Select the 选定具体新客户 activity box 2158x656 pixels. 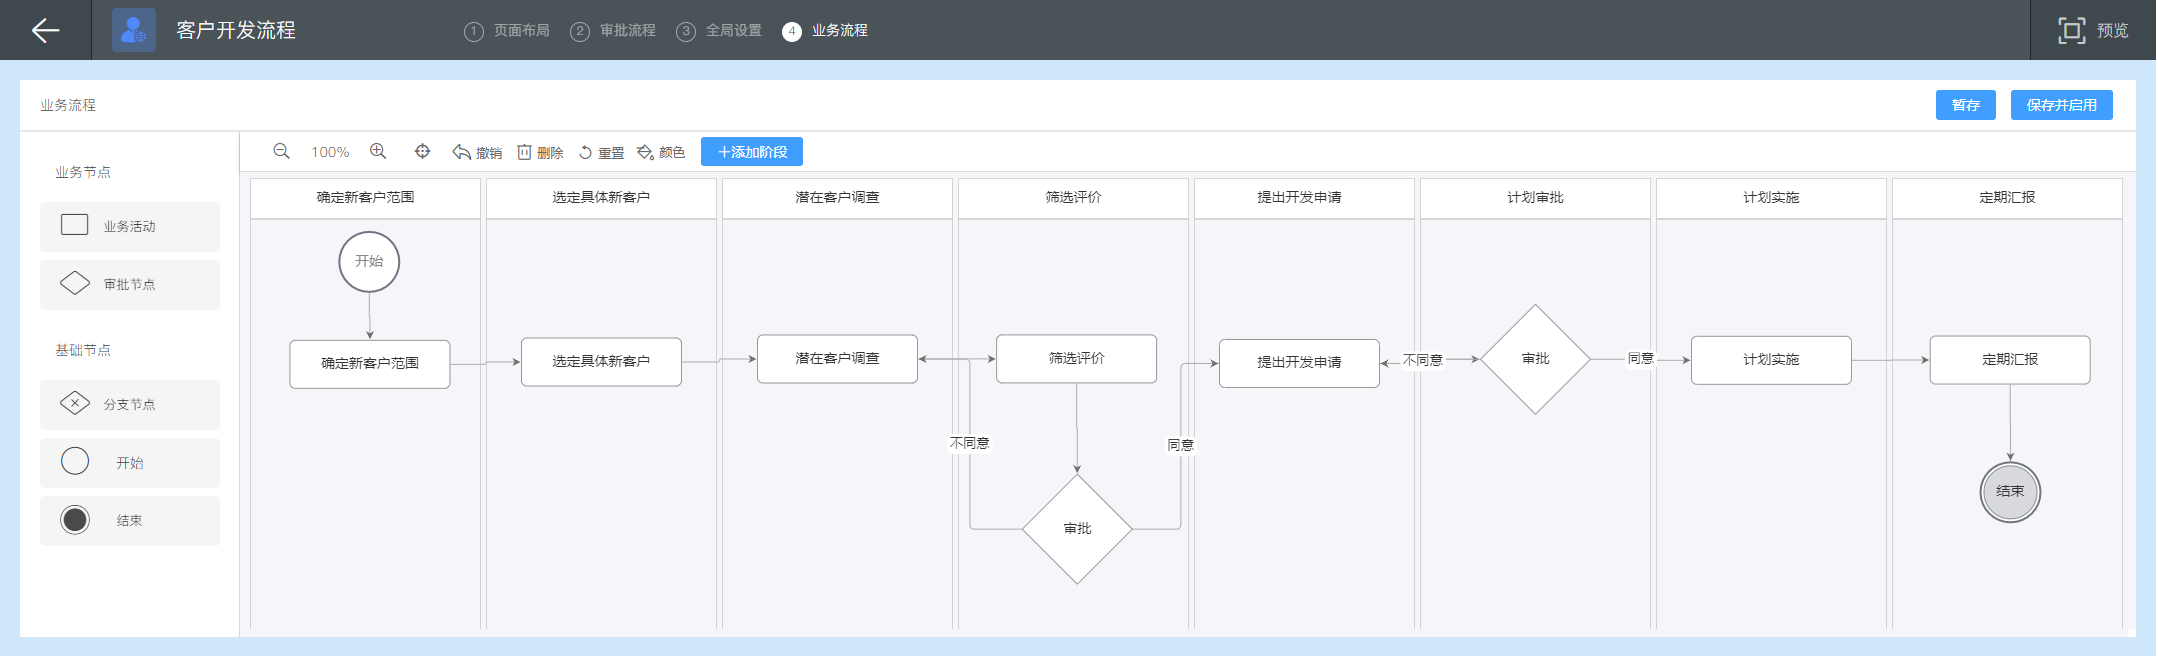601,362
